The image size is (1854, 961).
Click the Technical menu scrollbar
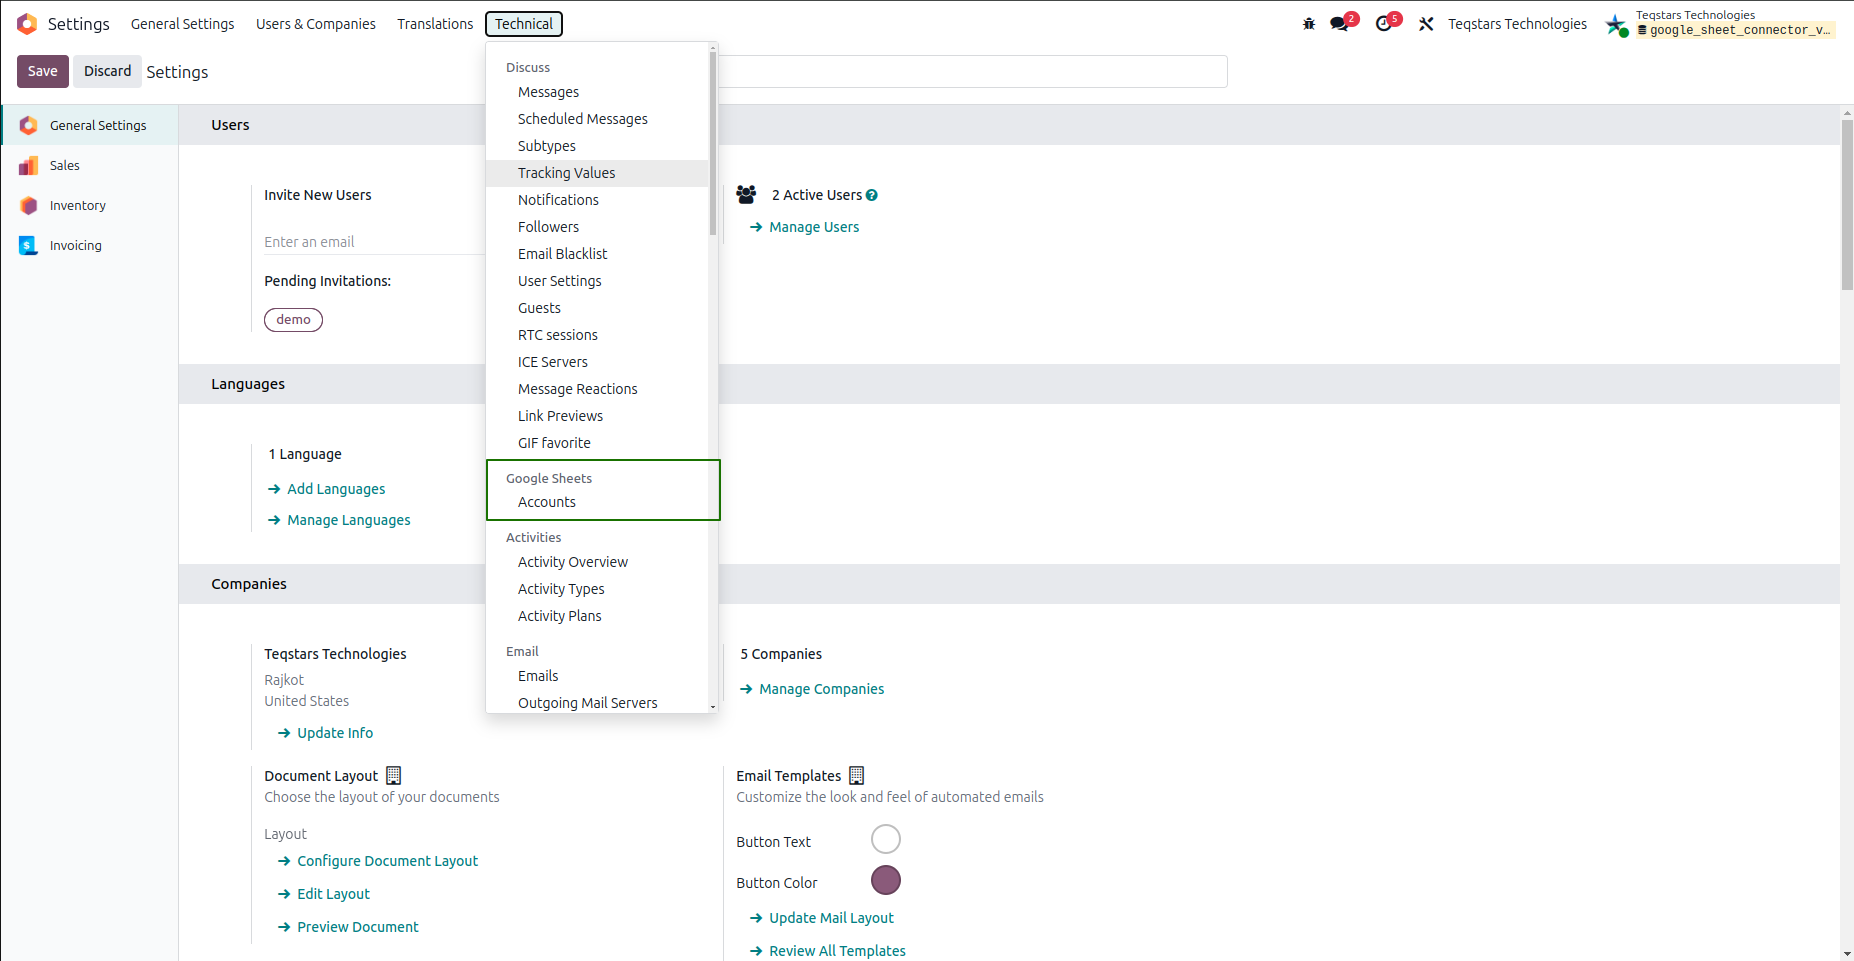pos(713,143)
